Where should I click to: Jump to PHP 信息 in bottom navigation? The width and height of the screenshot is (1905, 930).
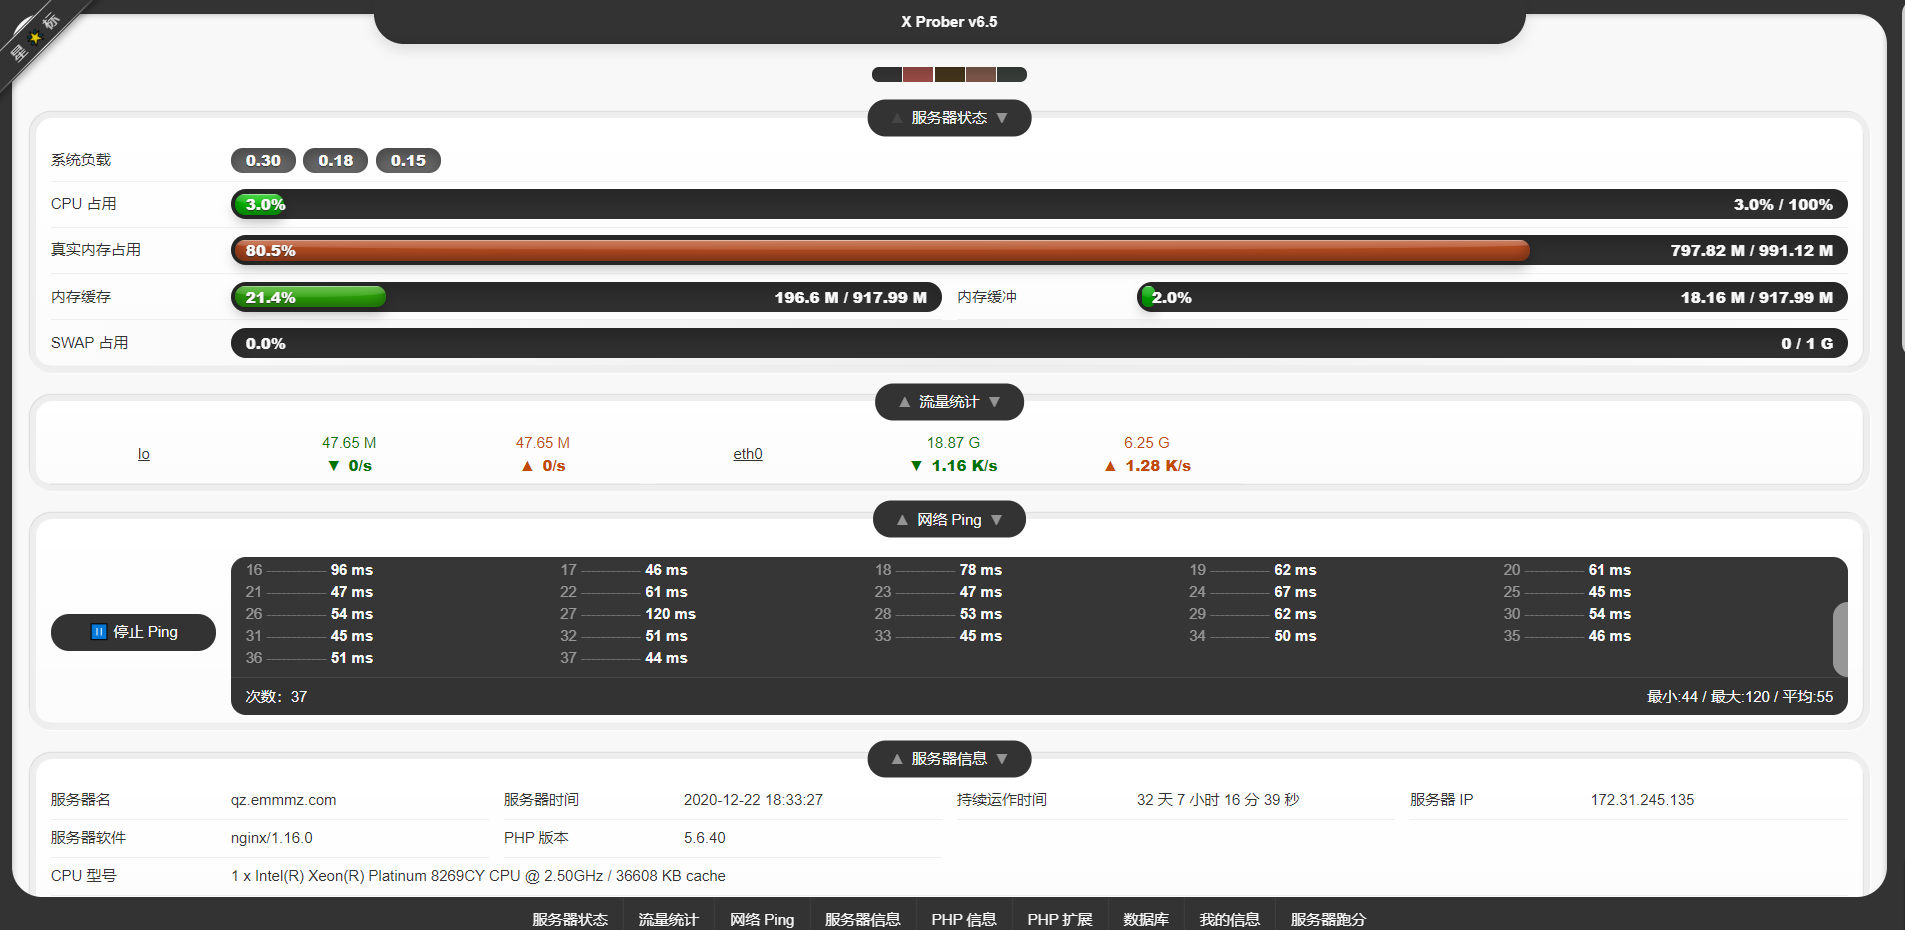coord(963,919)
